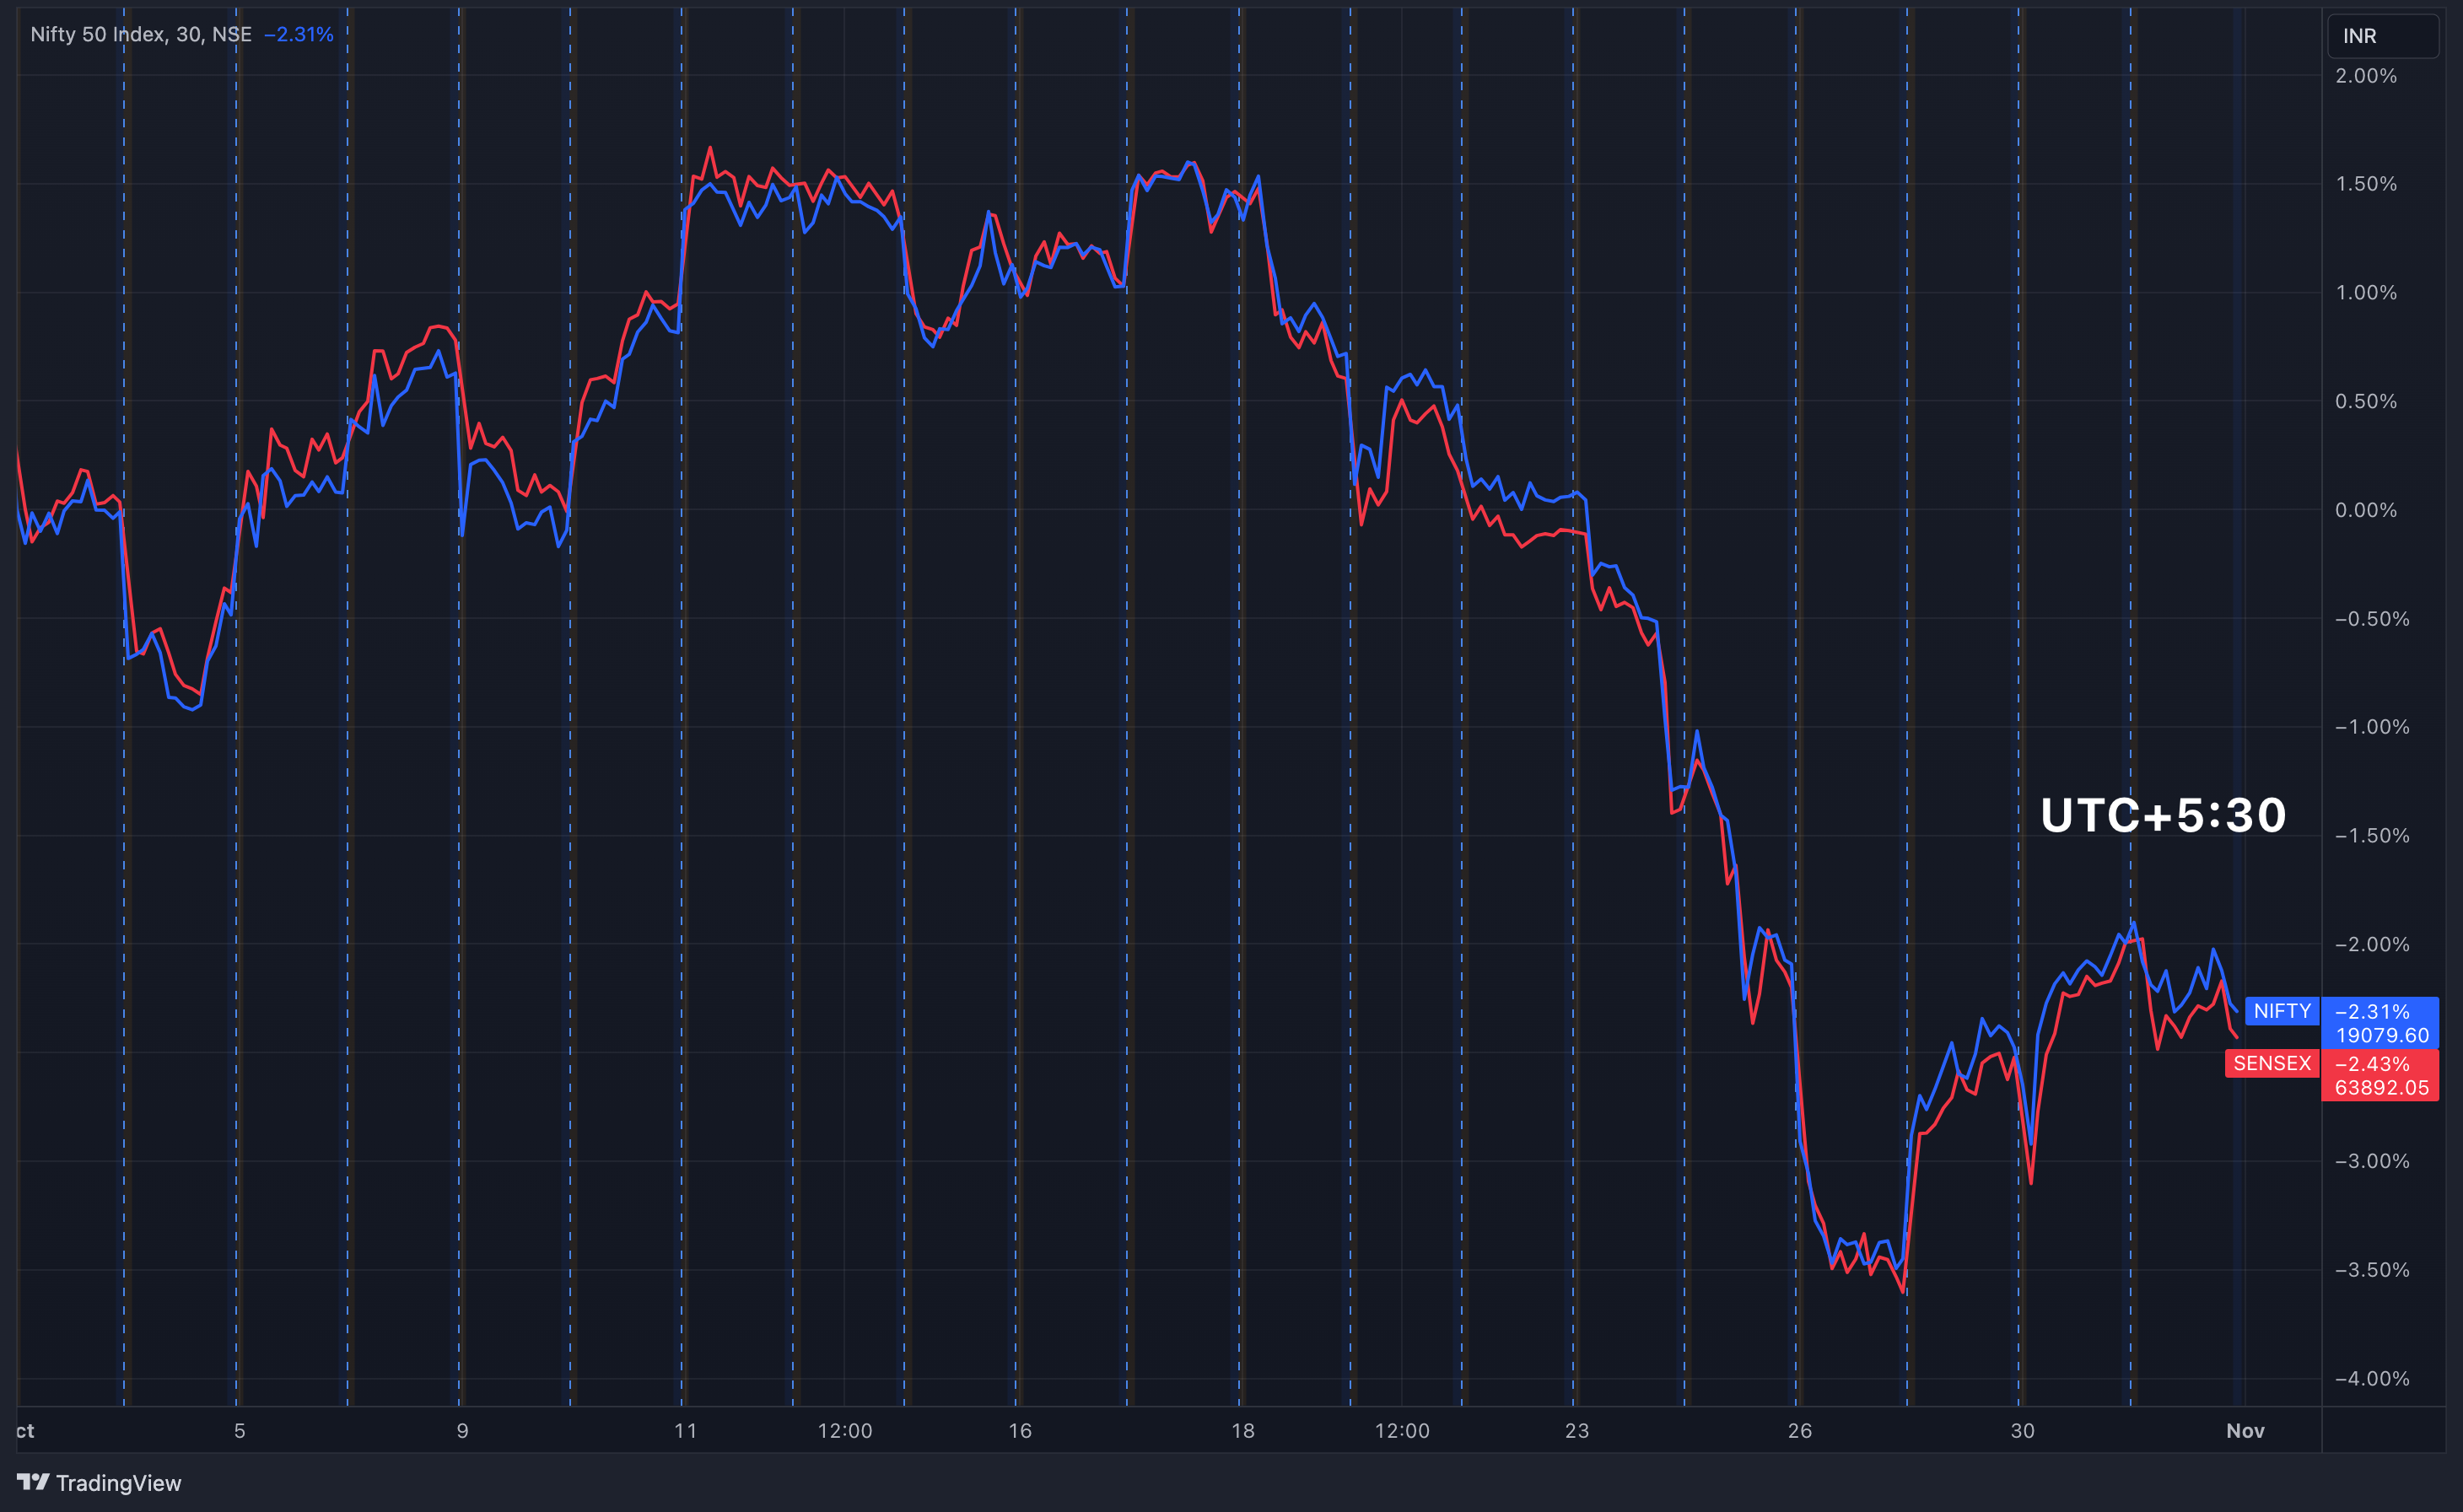The width and height of the screenshot is (2463, 1512).
Task: Click the 0.00% level on price scale
Action: (x=2365, y=510)
